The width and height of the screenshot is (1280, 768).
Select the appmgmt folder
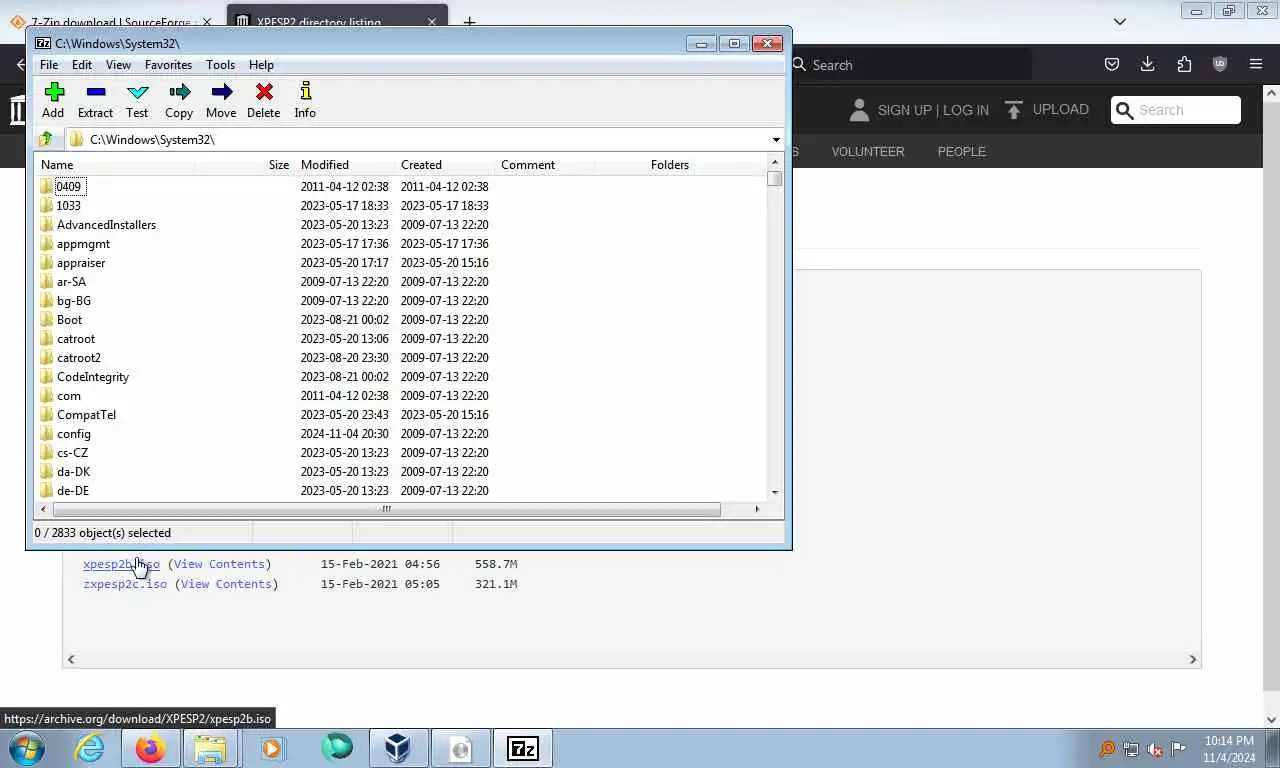click(83, 244)
